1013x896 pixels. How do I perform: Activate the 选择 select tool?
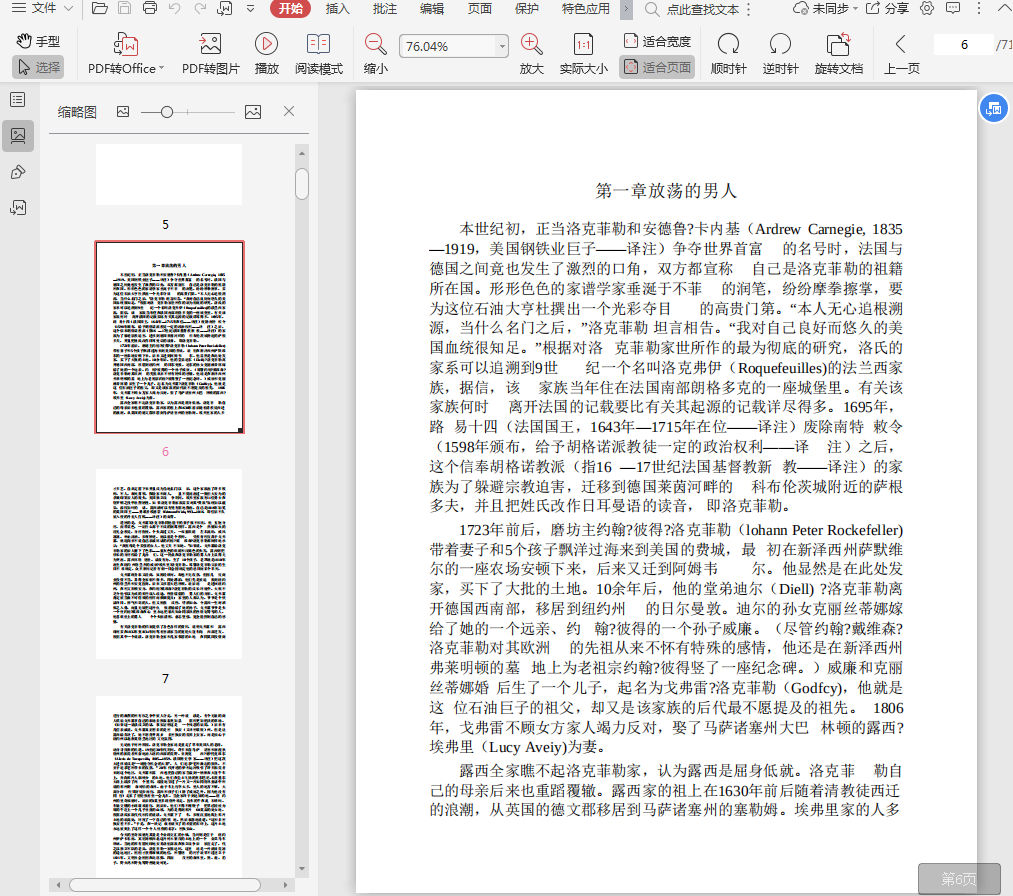tap(38, 67)
